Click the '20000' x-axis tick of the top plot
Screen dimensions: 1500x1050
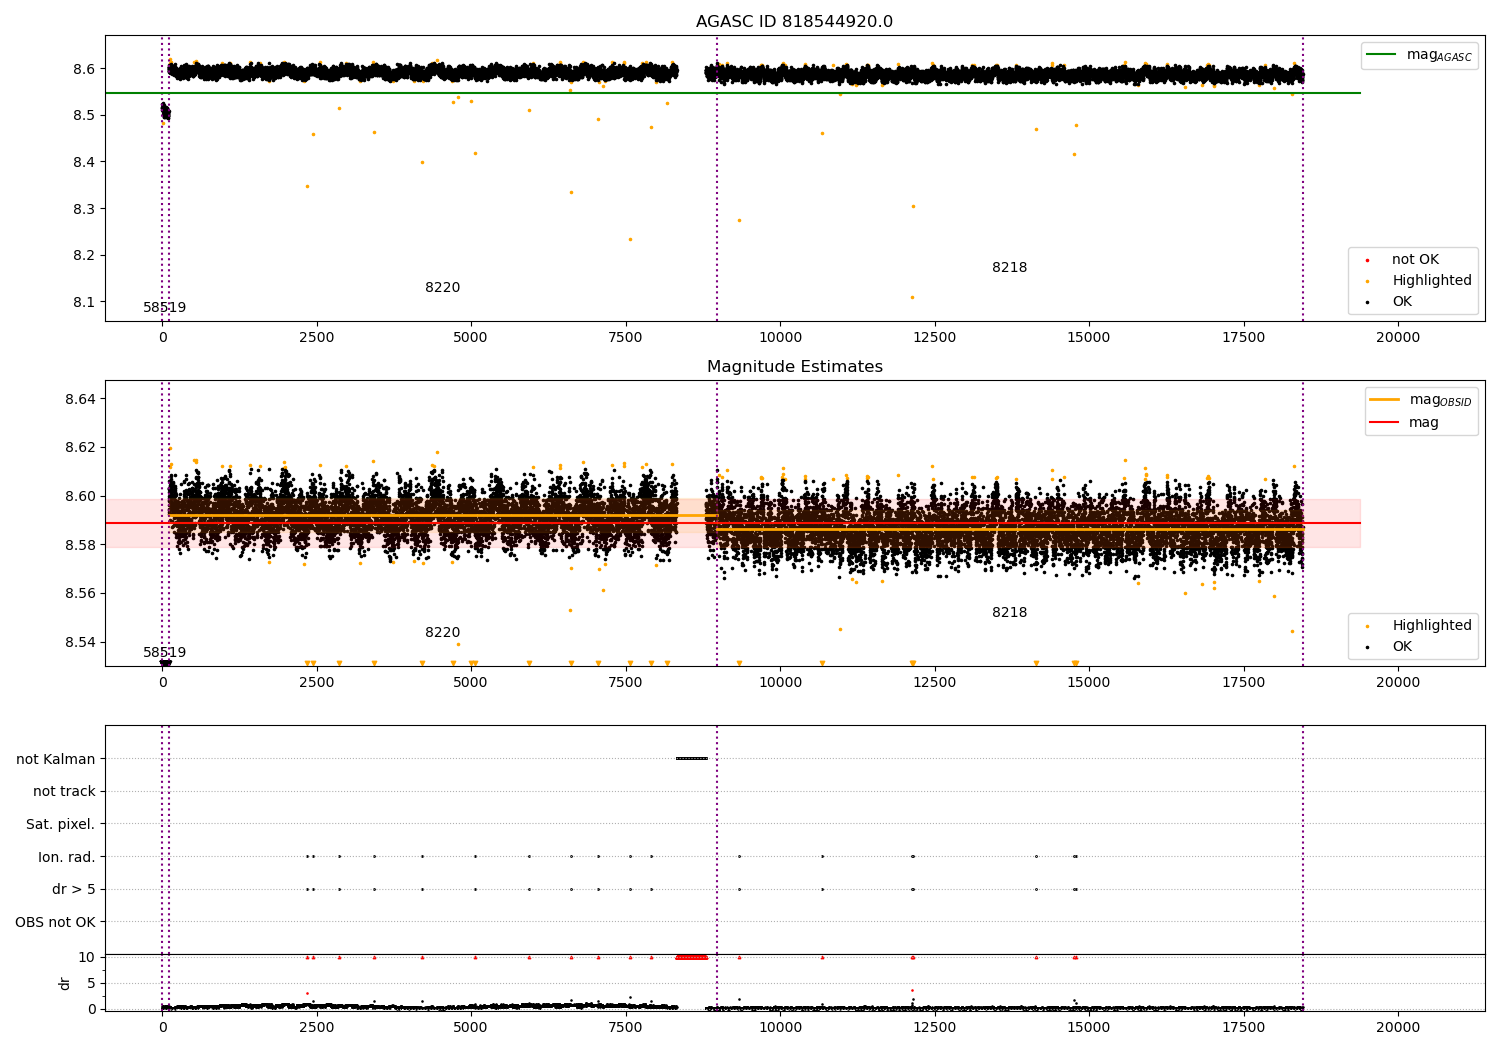pyautogui.click(x=1398, y=338)
